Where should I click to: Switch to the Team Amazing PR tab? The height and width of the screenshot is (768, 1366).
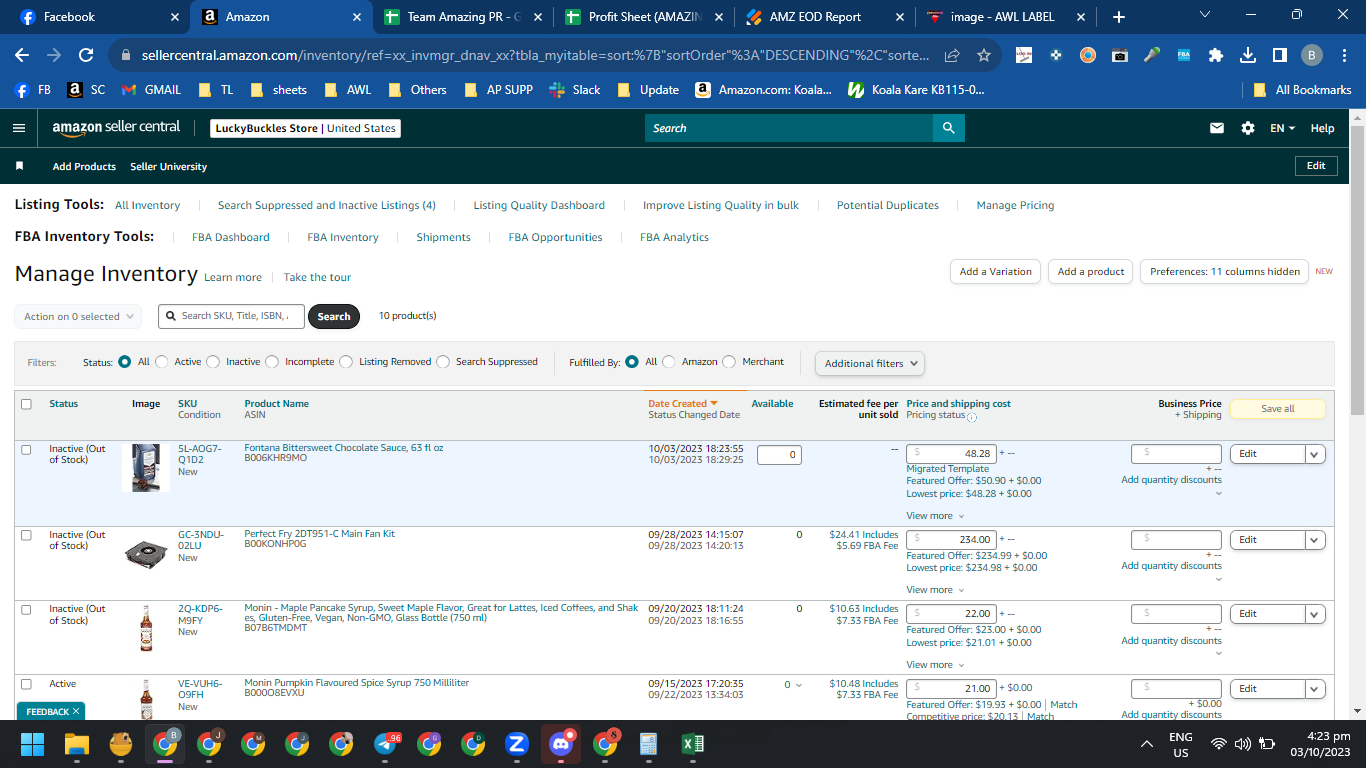click(462, 17)
